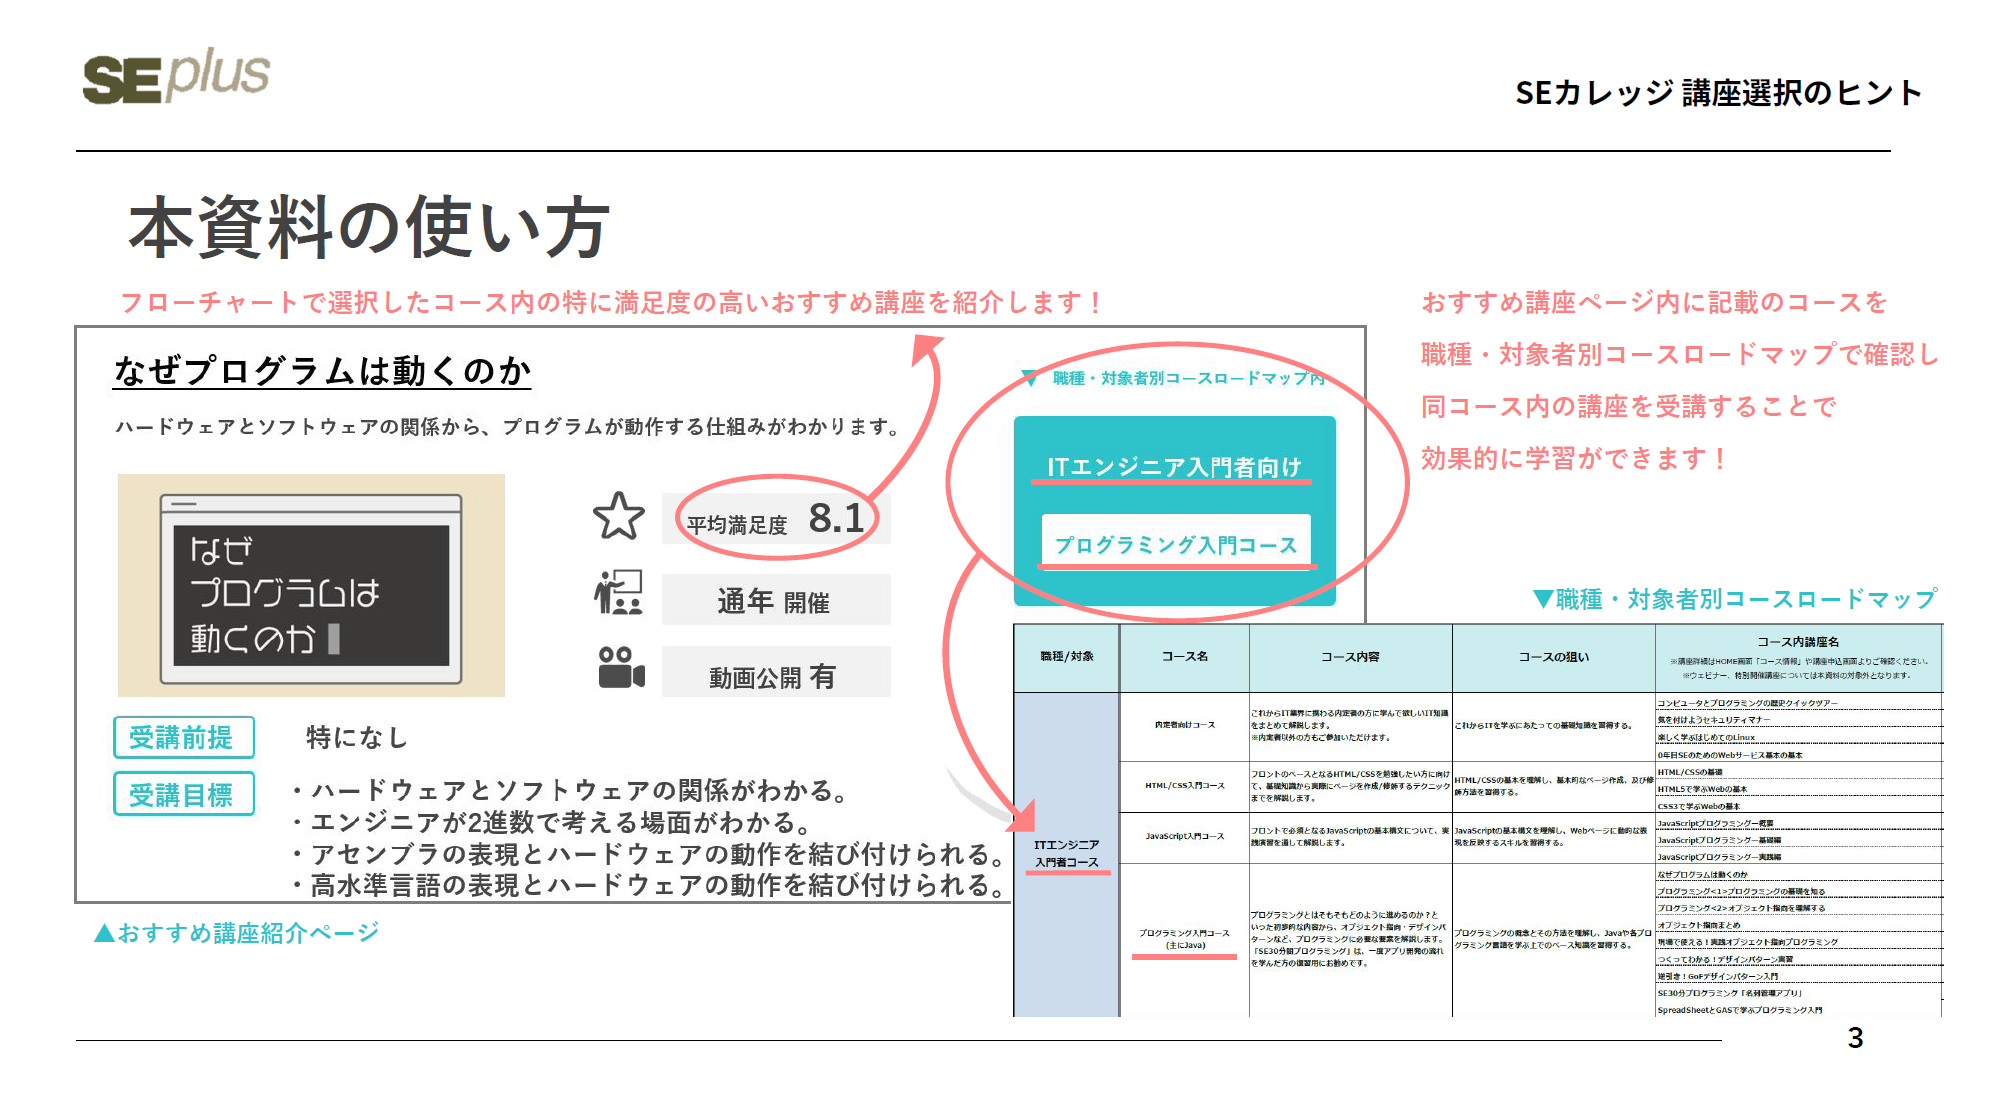Screen dimensions: 1993x1120
Task: Click the 内定者向けコース cell
Action: tap(1185, 725)
